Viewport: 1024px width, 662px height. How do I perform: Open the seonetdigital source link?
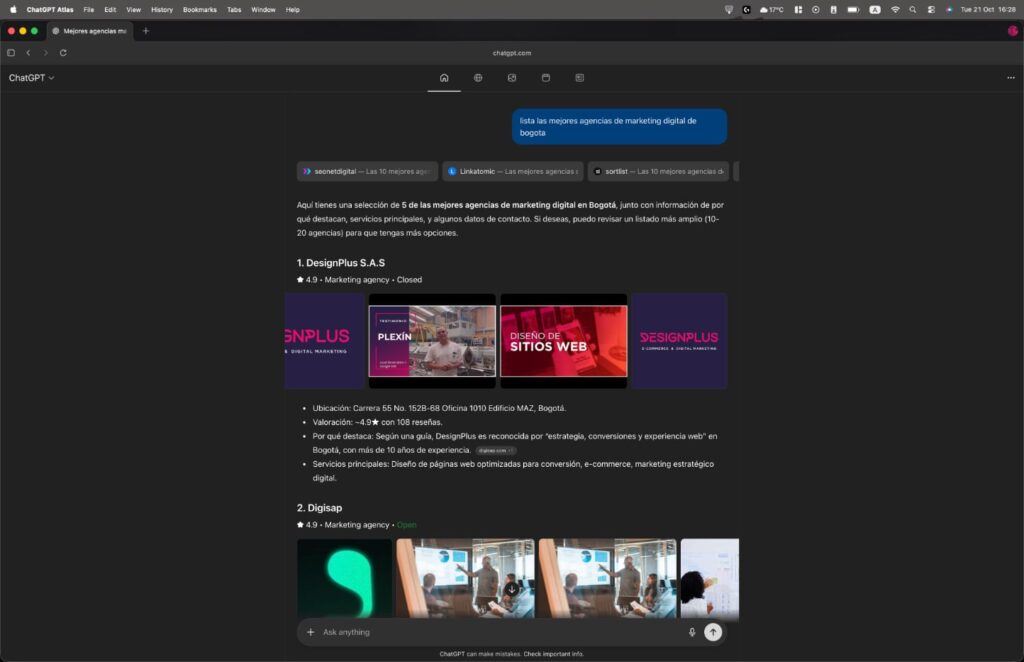coord(367,171)
